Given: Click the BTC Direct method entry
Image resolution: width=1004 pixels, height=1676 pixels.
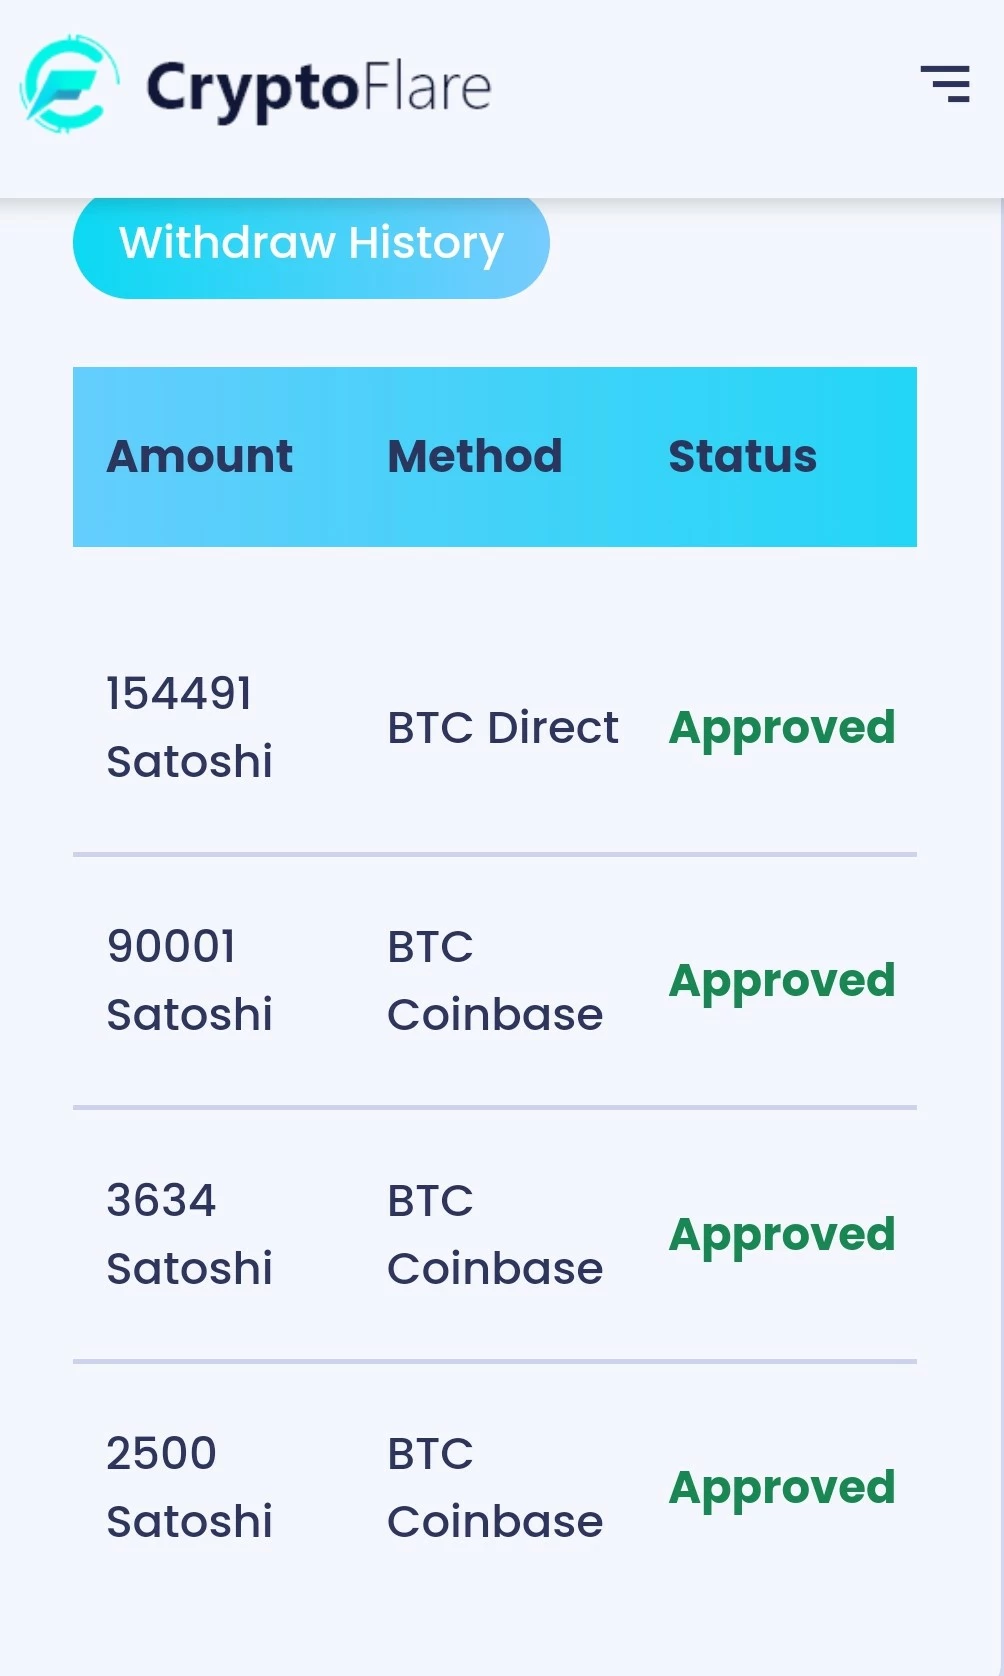Looking at the screenshot, I should point(503,728).
